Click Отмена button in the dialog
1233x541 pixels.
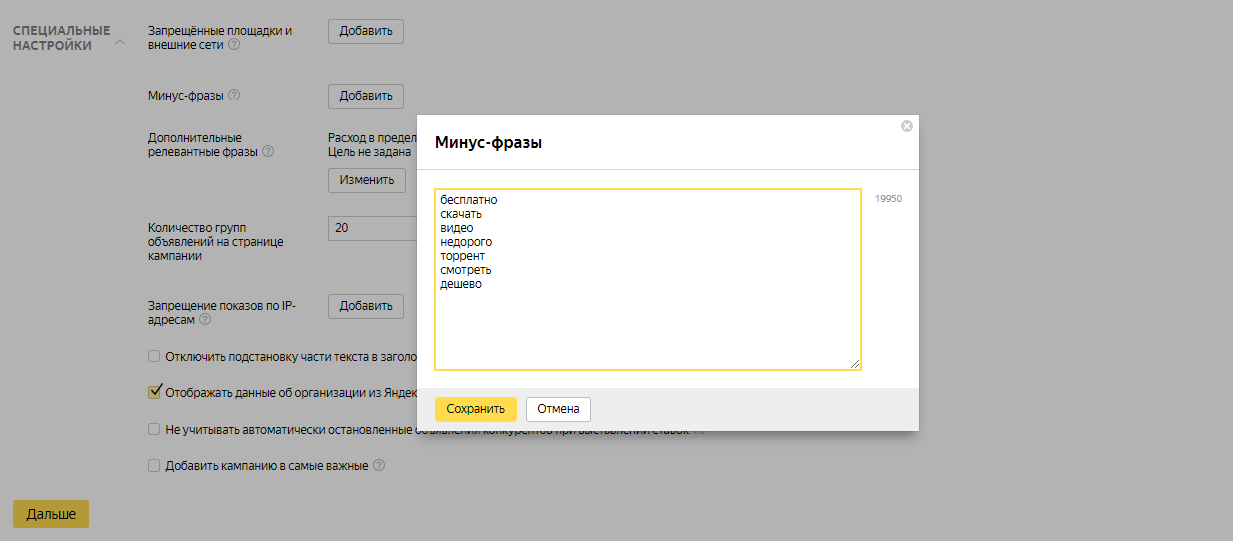click(x=558, y=409)
